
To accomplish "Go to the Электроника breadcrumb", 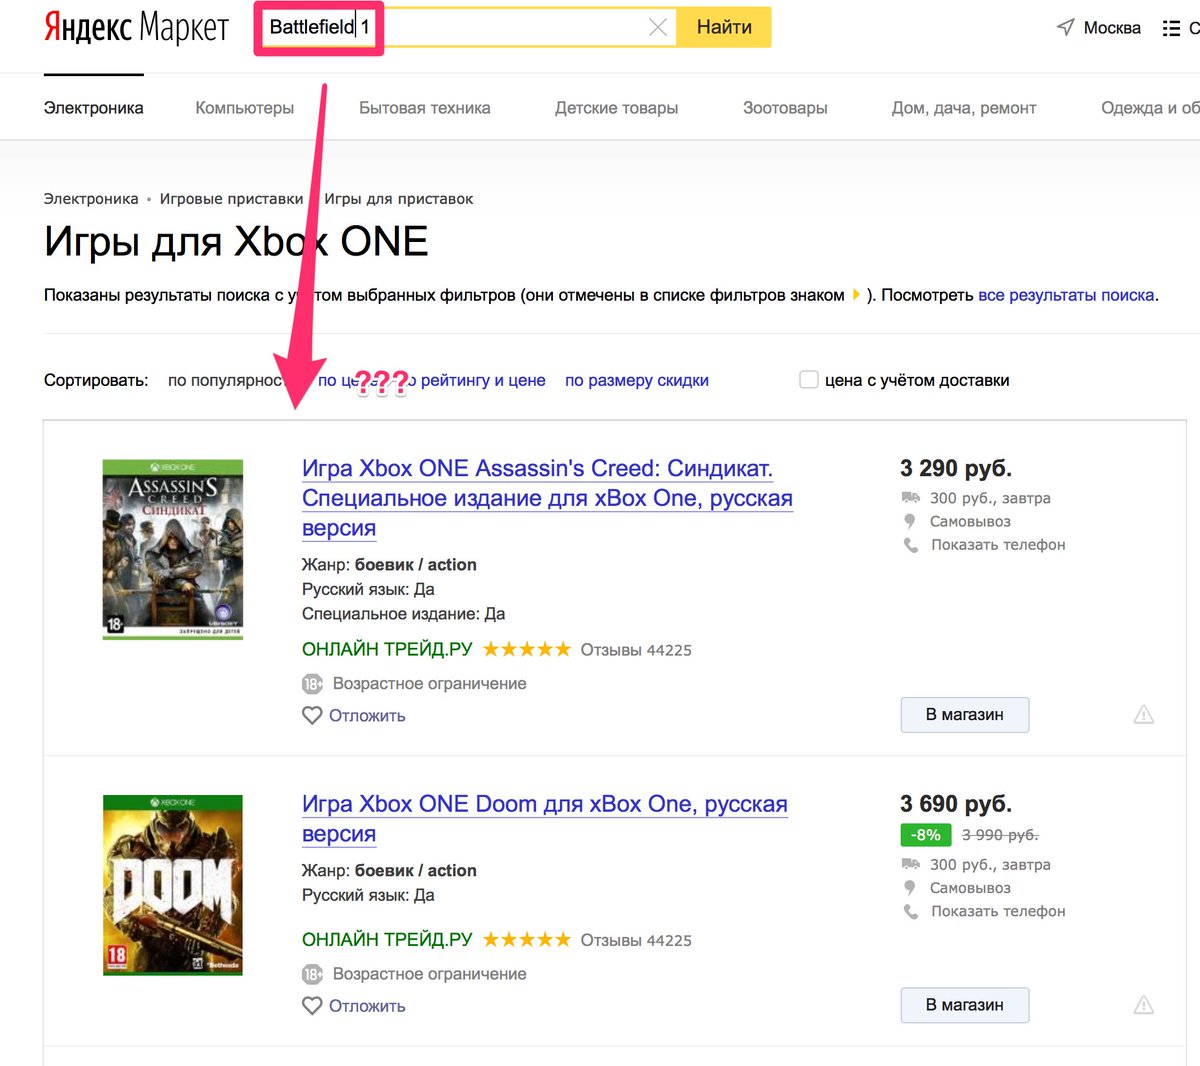I will tap(91, 199).
